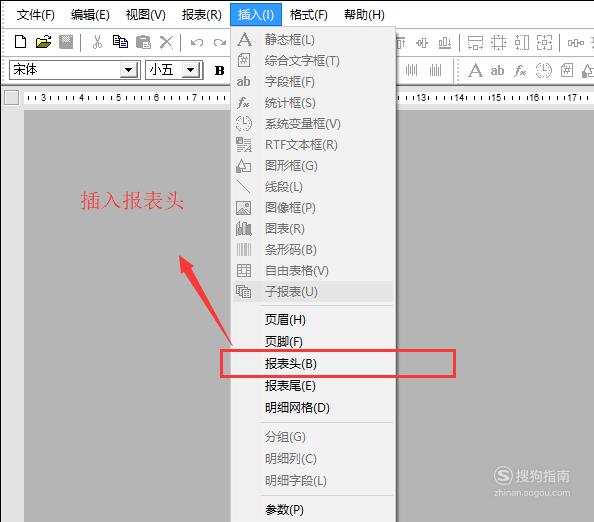Cut the selected item

click(97, 42)
